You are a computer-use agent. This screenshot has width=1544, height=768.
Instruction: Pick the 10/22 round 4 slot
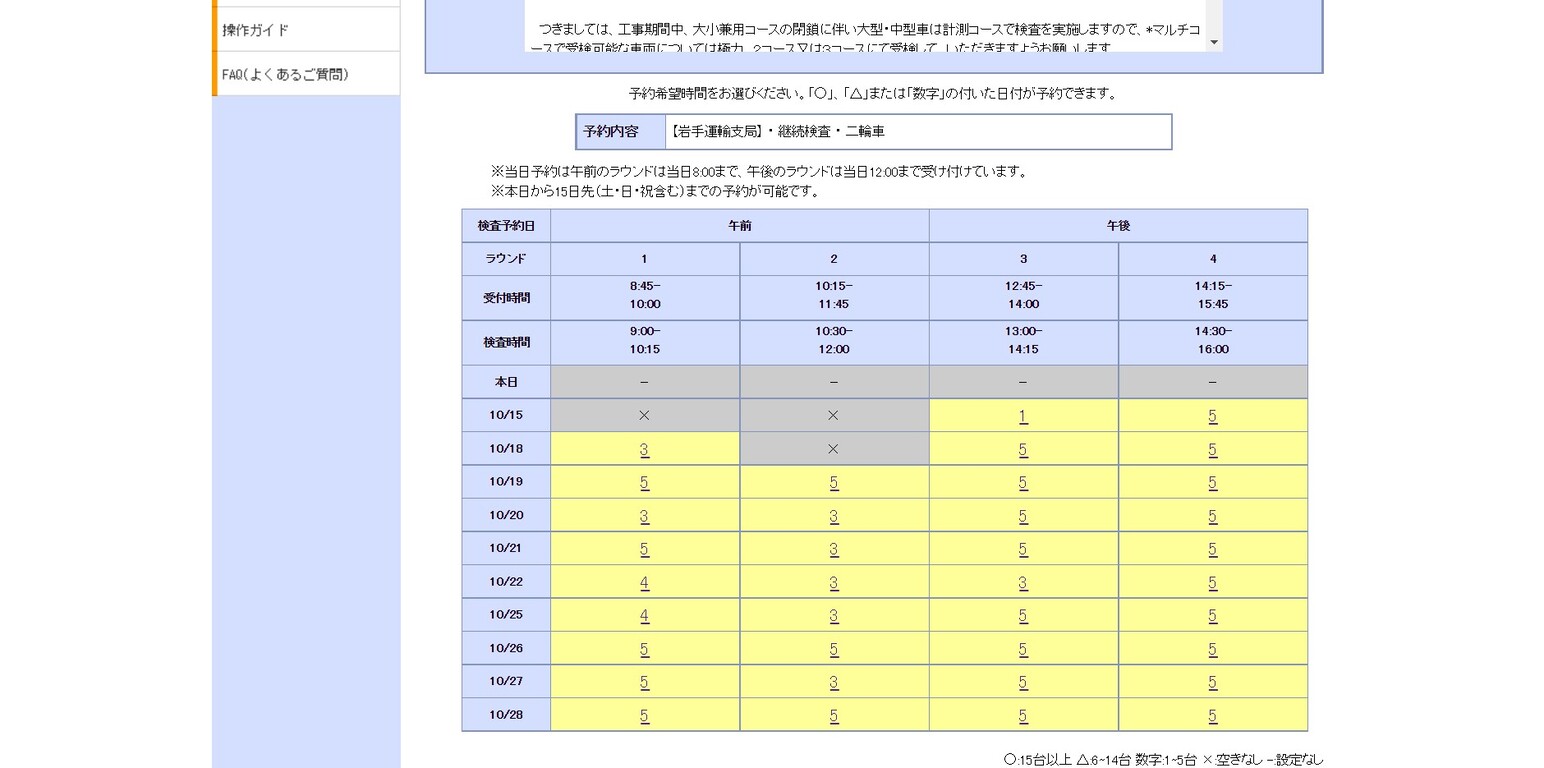point(1213,582)
